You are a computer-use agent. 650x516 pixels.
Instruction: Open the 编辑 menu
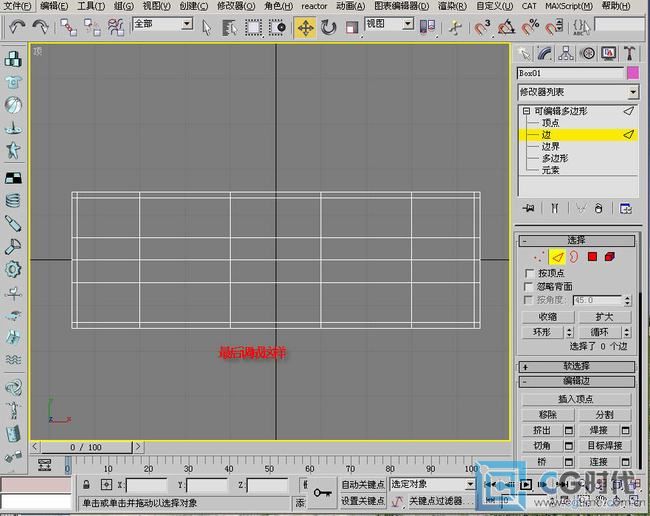(x=54, y=6)
